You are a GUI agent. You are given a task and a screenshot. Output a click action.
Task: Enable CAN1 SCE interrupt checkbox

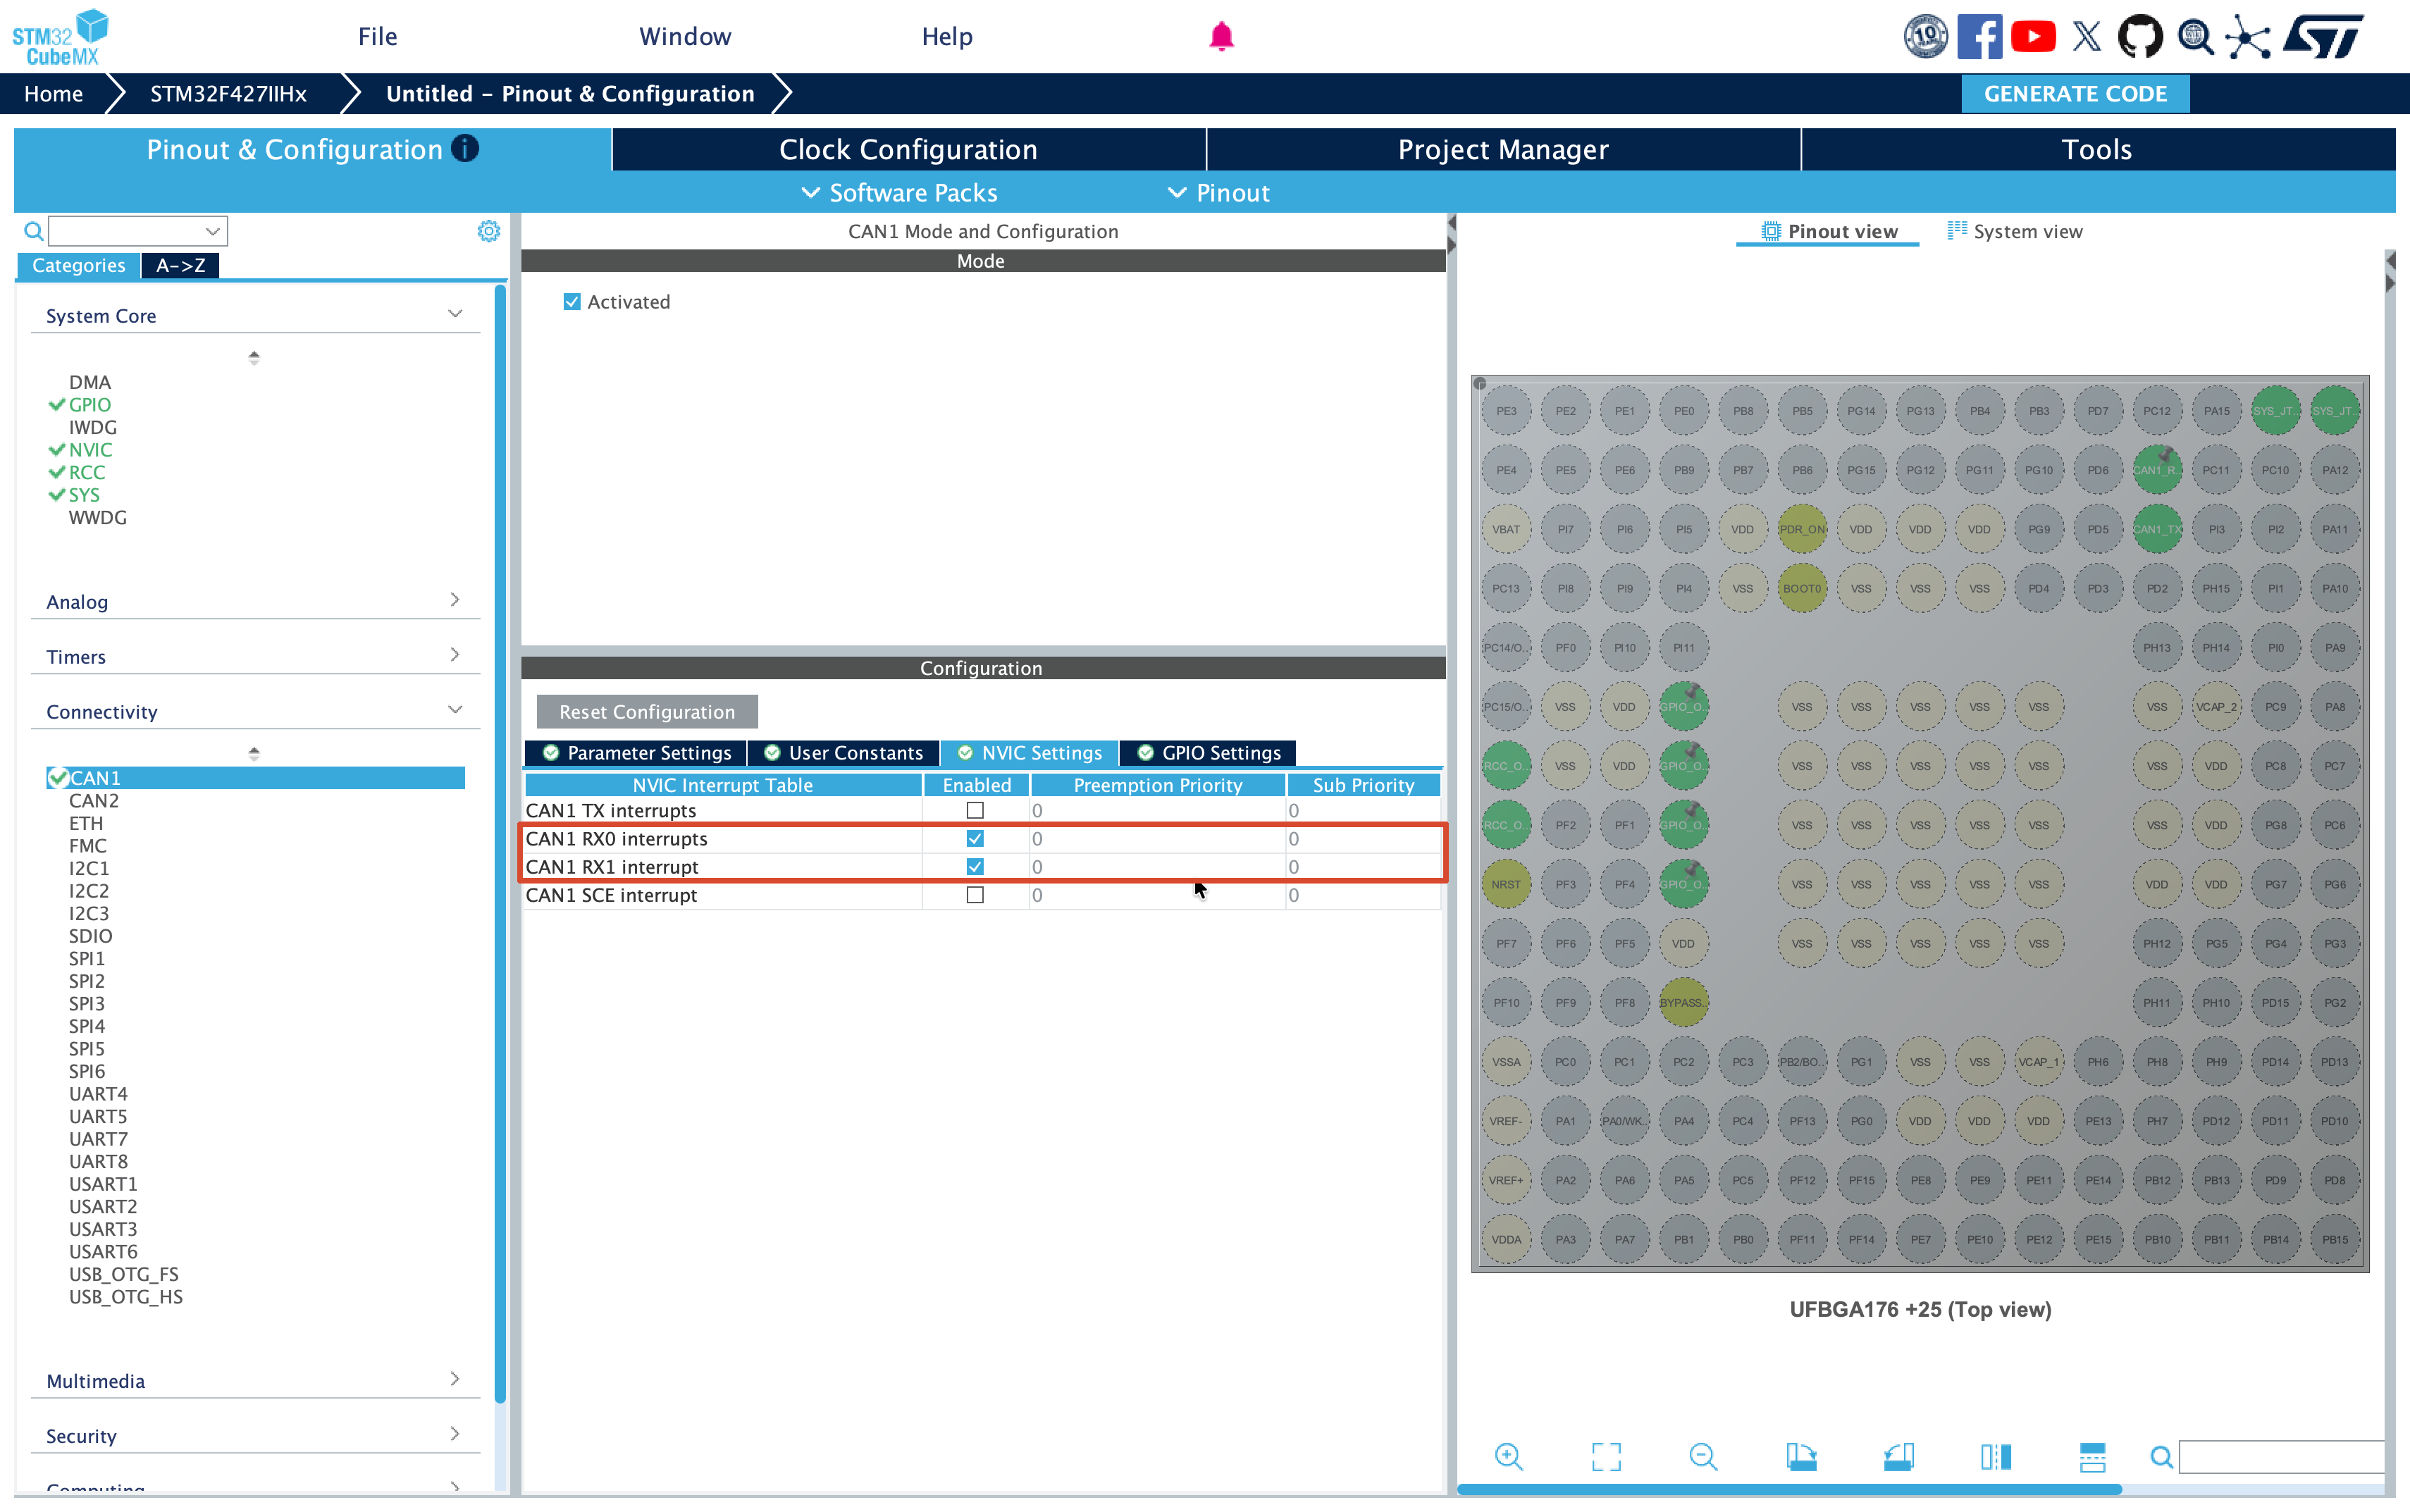point(975,895)
